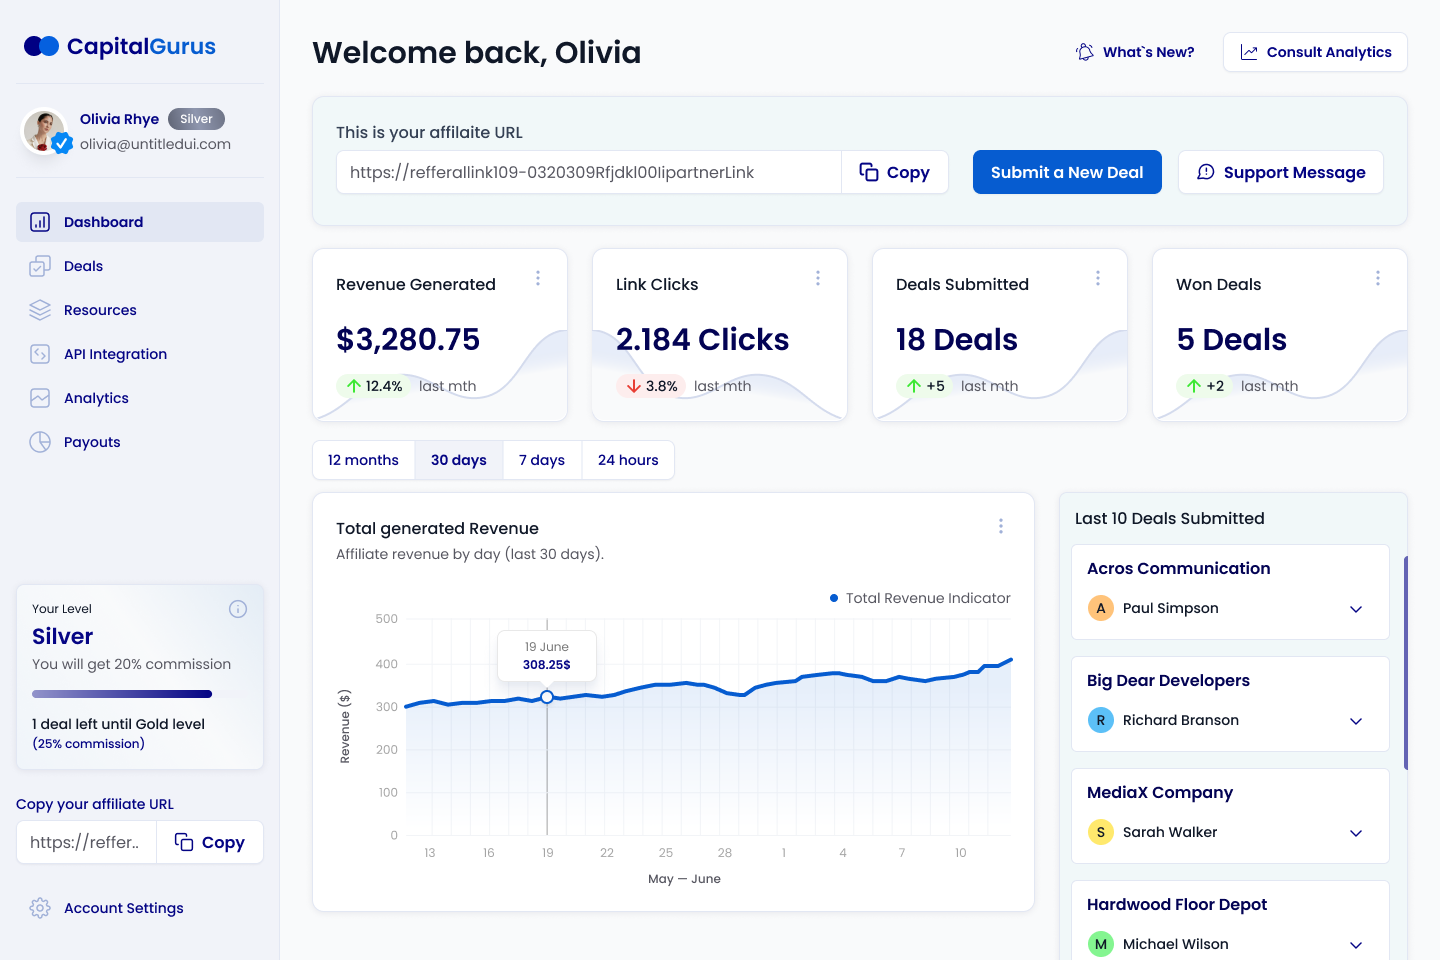The height and width of the screenshot is (960, 1440).
Task: Expand Richard Branson's Big Dear Developers deal
Action: pyautogui.click(x=1356, y=721)
